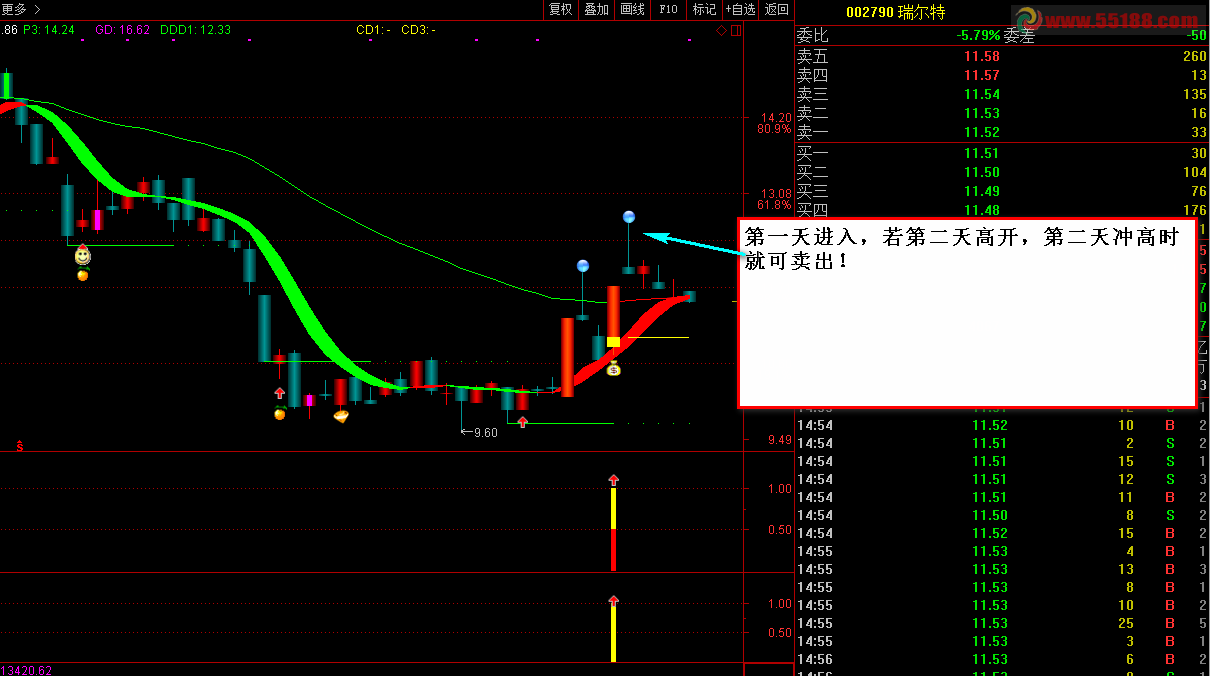Open the 更多 menu
Viewport: 1211px width, 676px height.
tap(20, 9)
